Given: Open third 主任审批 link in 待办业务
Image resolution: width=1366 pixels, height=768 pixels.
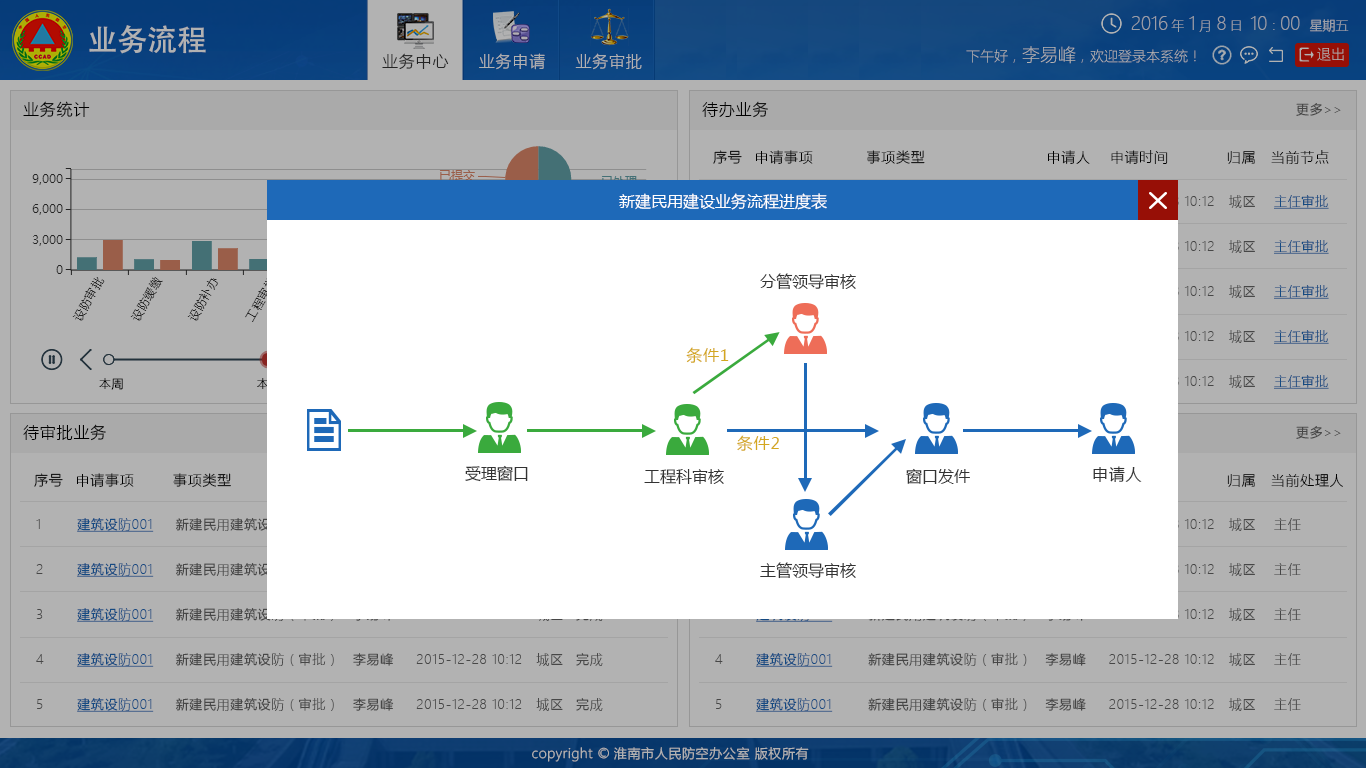Looking at the screenshot, I should coord(1301,291).
